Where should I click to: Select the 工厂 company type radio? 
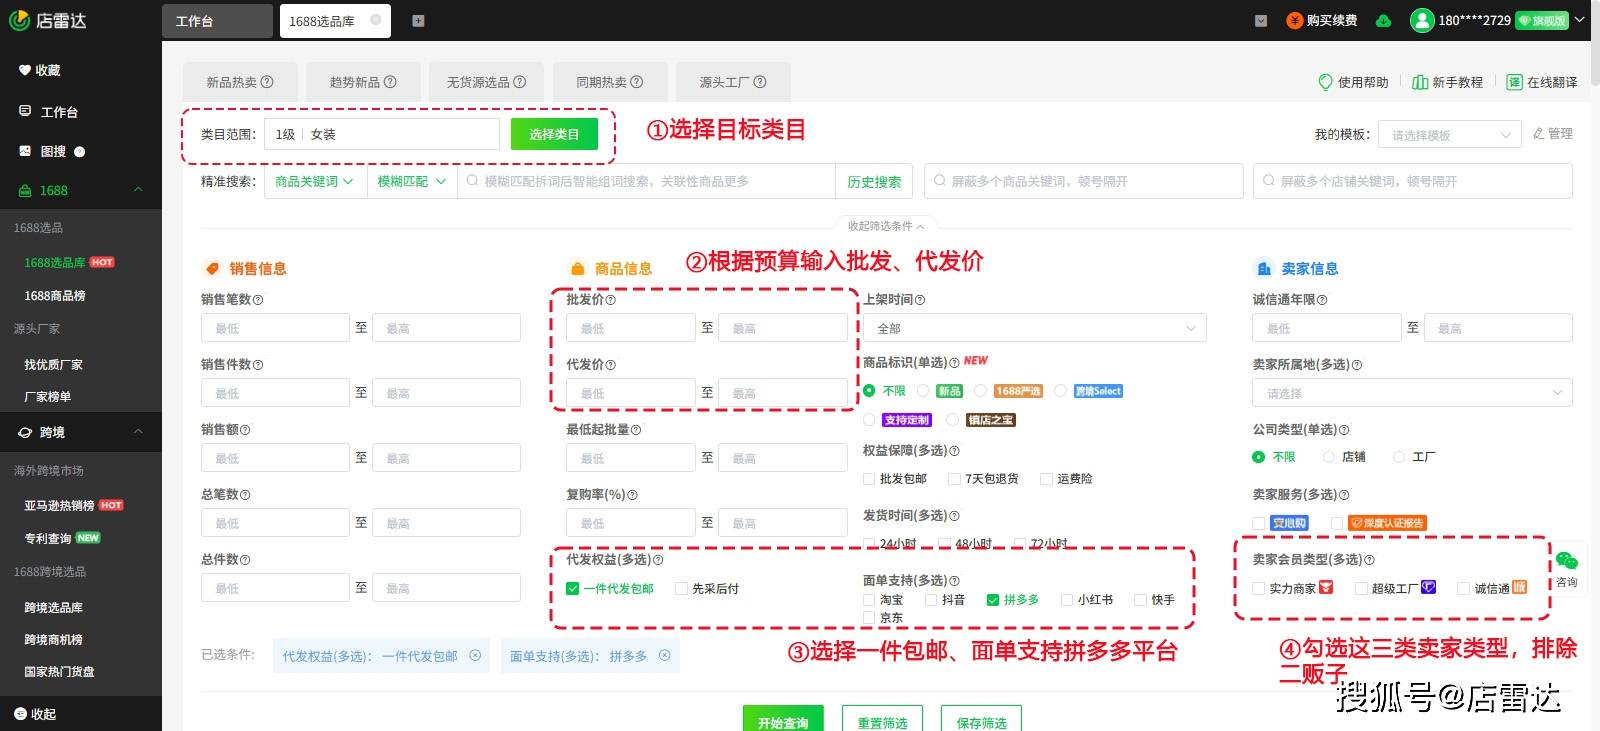point(1399,457)
